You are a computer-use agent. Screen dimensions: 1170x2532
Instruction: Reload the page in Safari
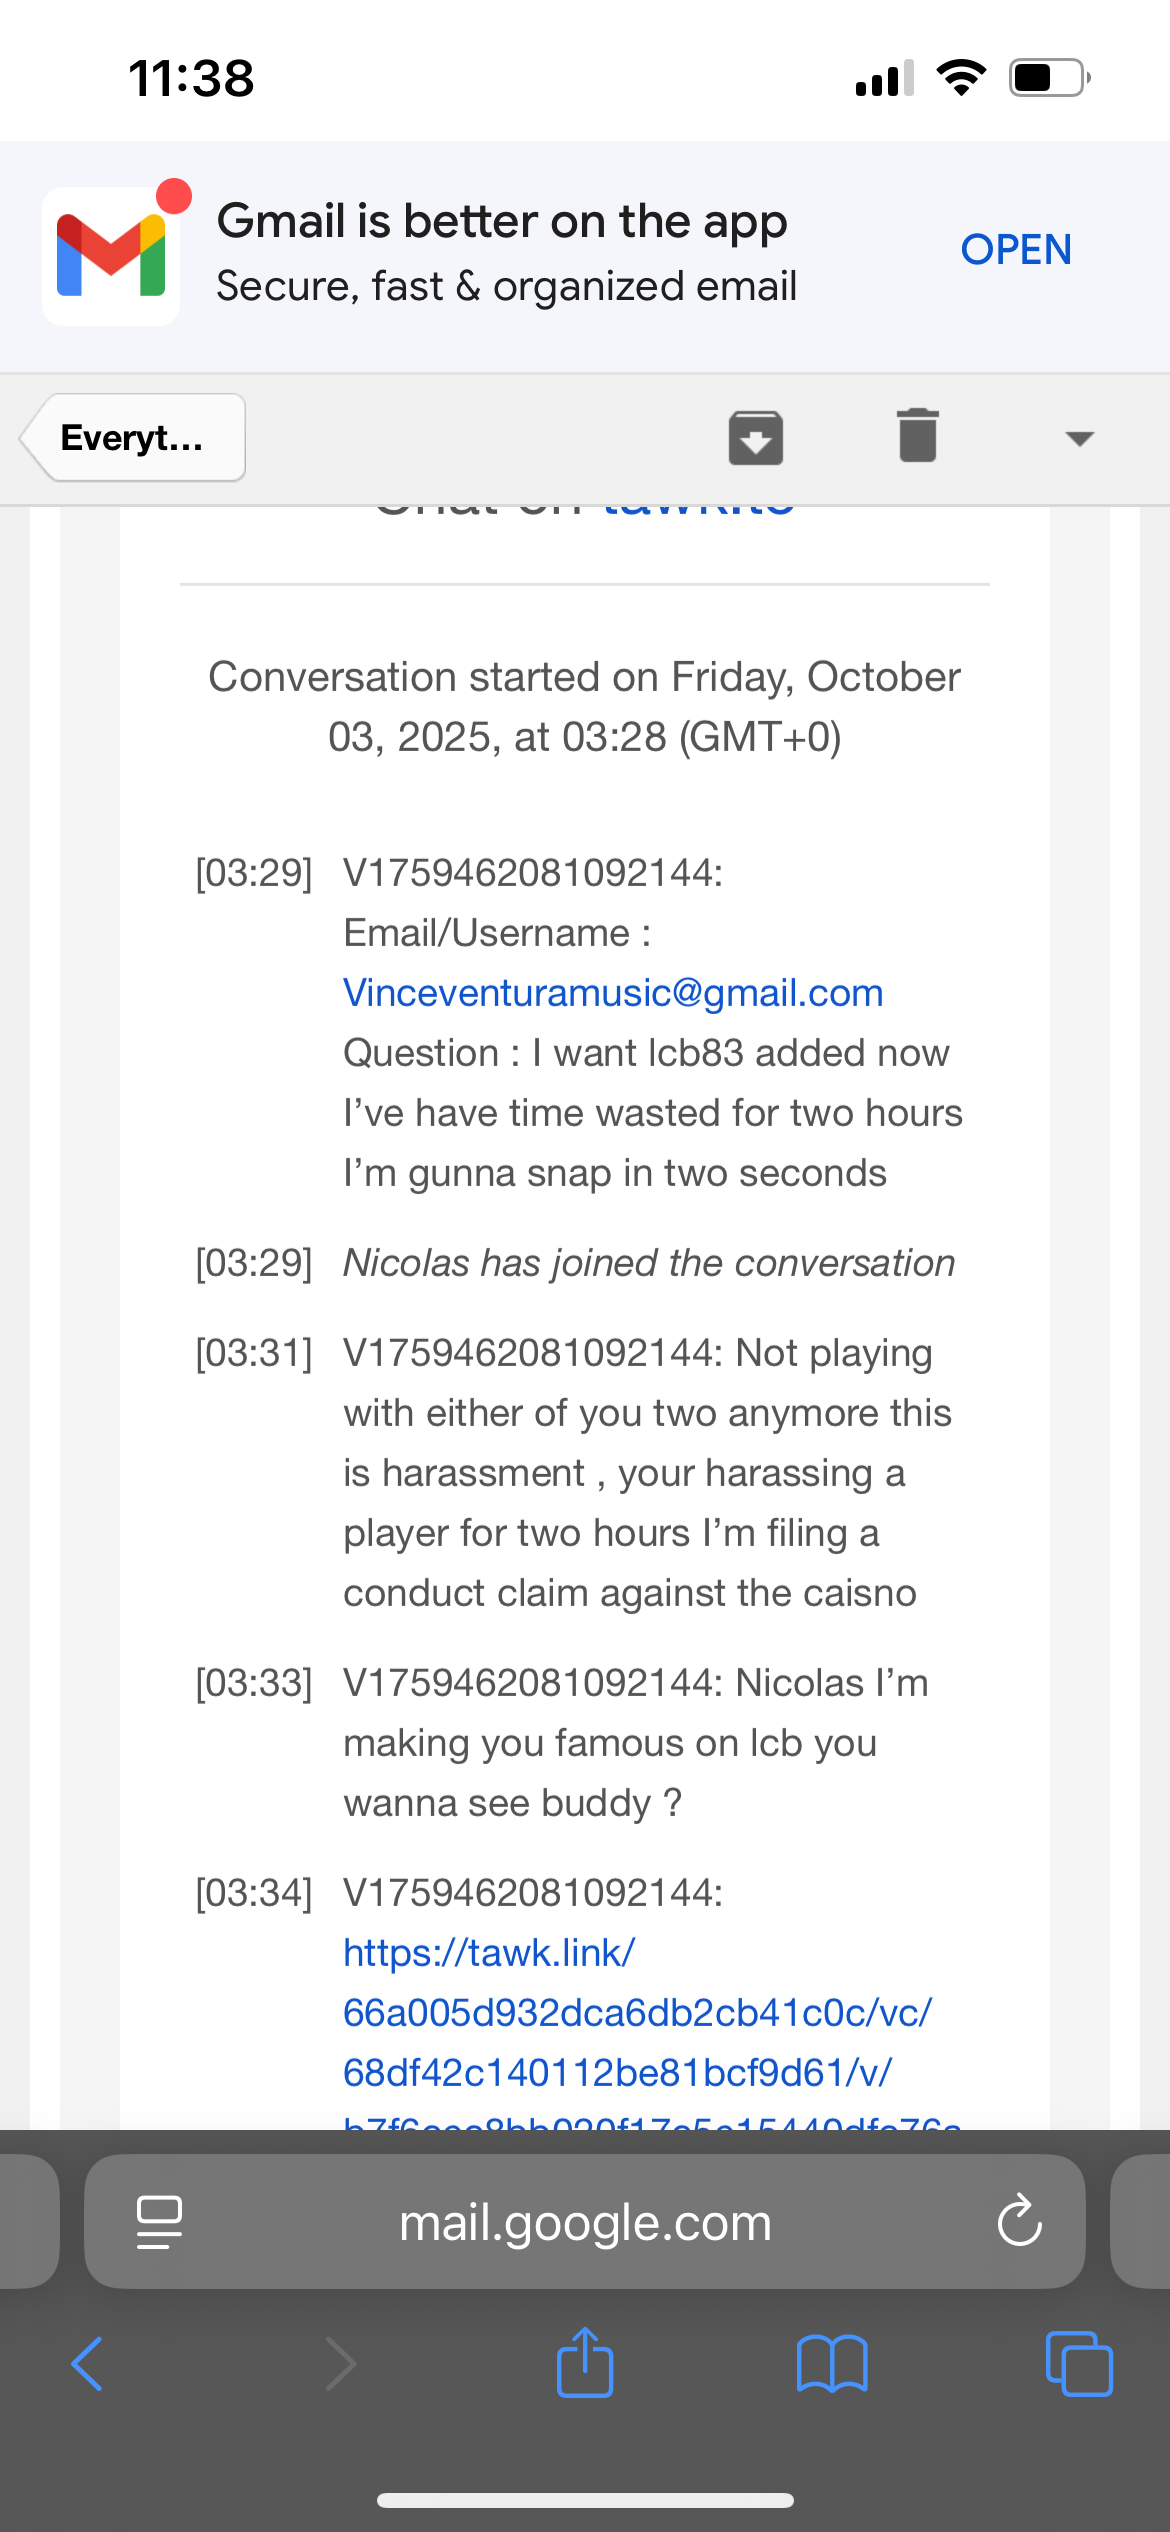pyautogui.click(x=1019, y=2221)
